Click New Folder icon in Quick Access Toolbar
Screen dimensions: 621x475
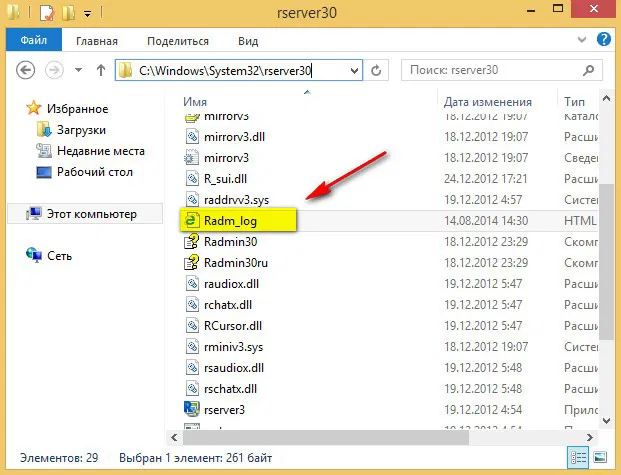pos(69,13)
